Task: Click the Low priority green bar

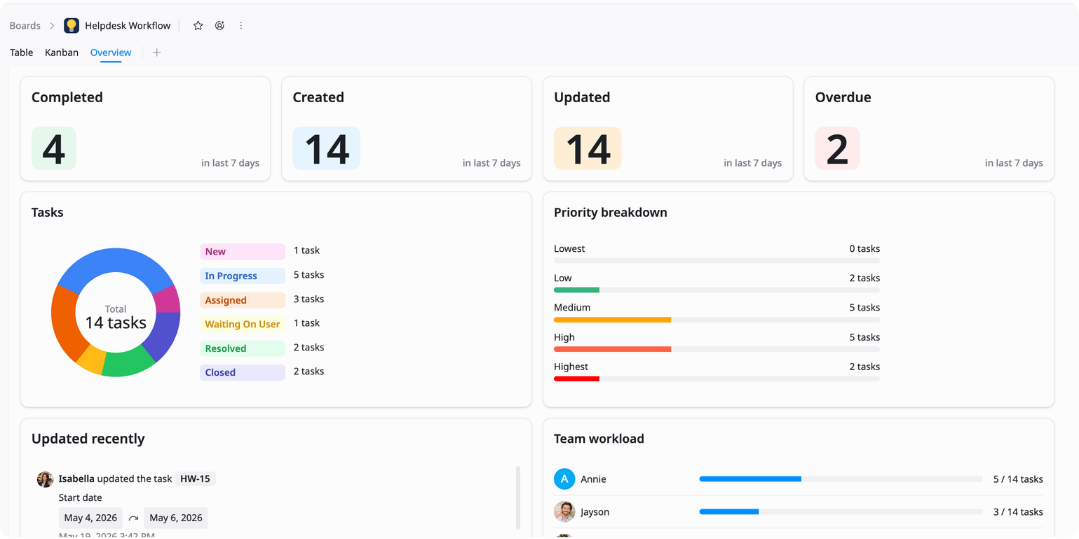Action: pyautogui.click(x=577, y=290)
